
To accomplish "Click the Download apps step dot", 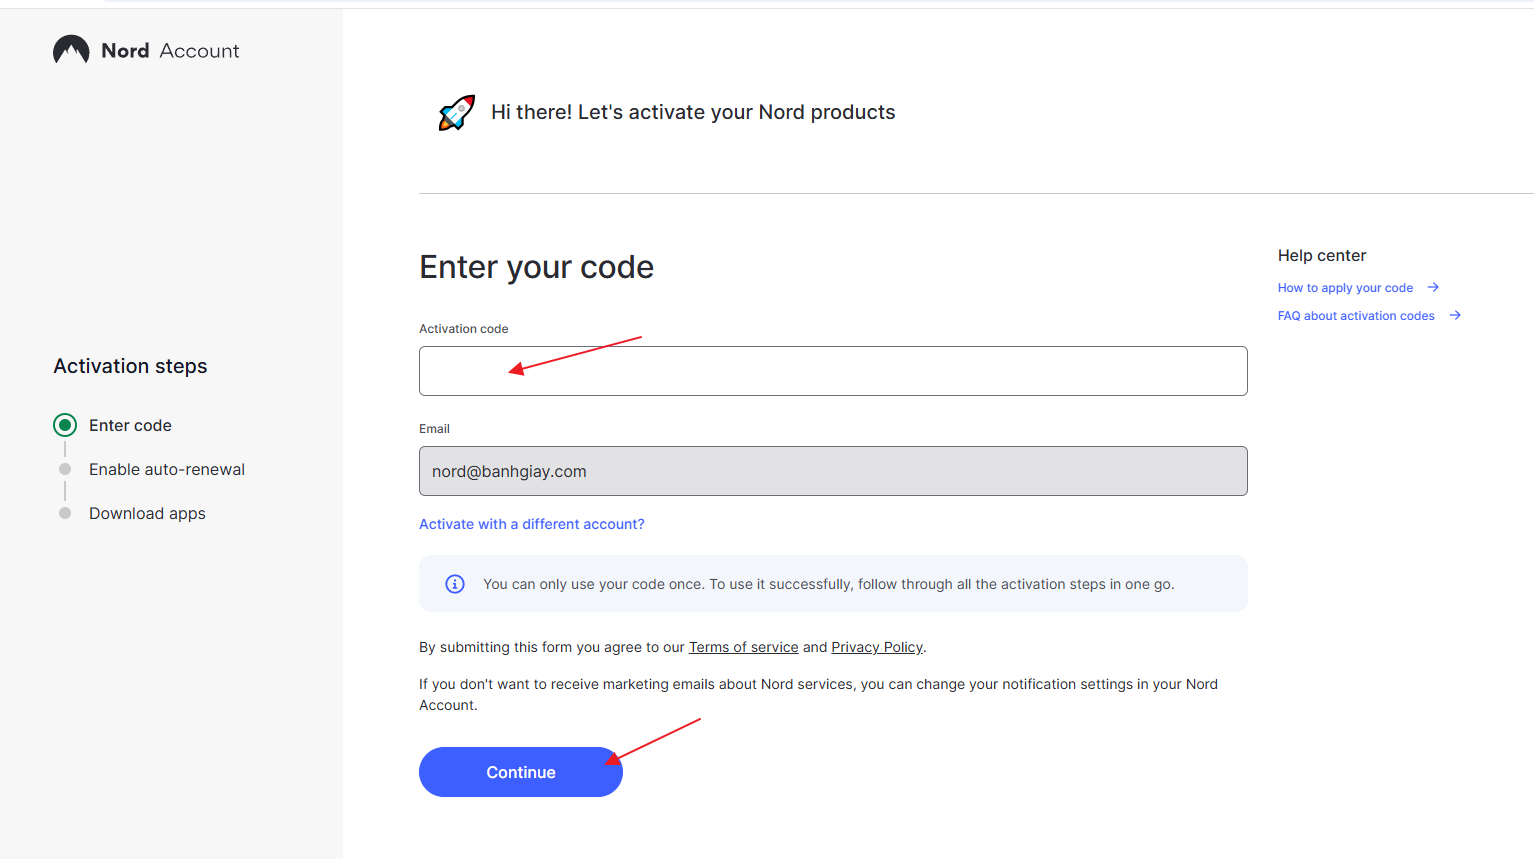I will [x=65, y=513].
